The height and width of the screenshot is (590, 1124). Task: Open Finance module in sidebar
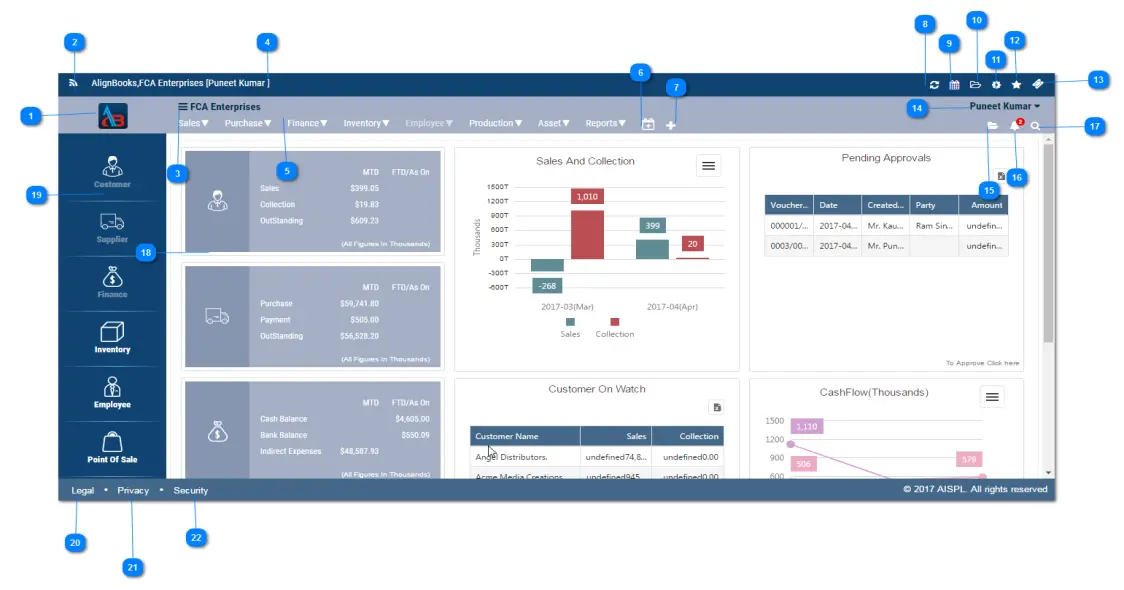(x=113, y=282)
